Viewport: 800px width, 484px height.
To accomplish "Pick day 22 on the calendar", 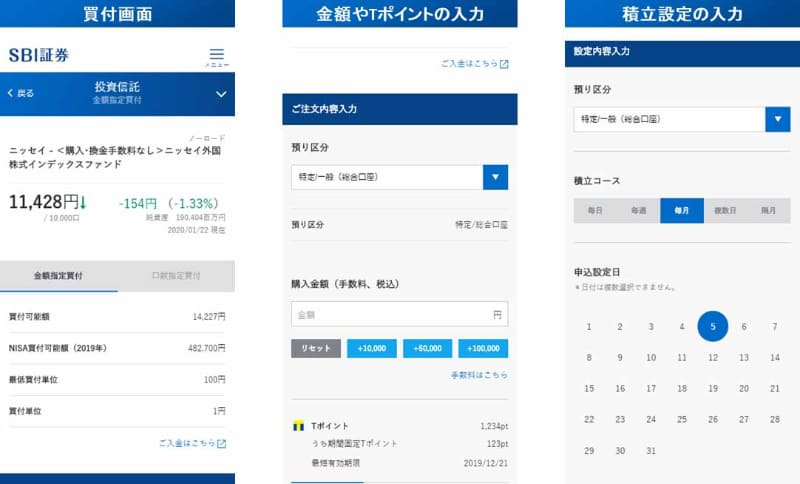I will click(589, 419).
